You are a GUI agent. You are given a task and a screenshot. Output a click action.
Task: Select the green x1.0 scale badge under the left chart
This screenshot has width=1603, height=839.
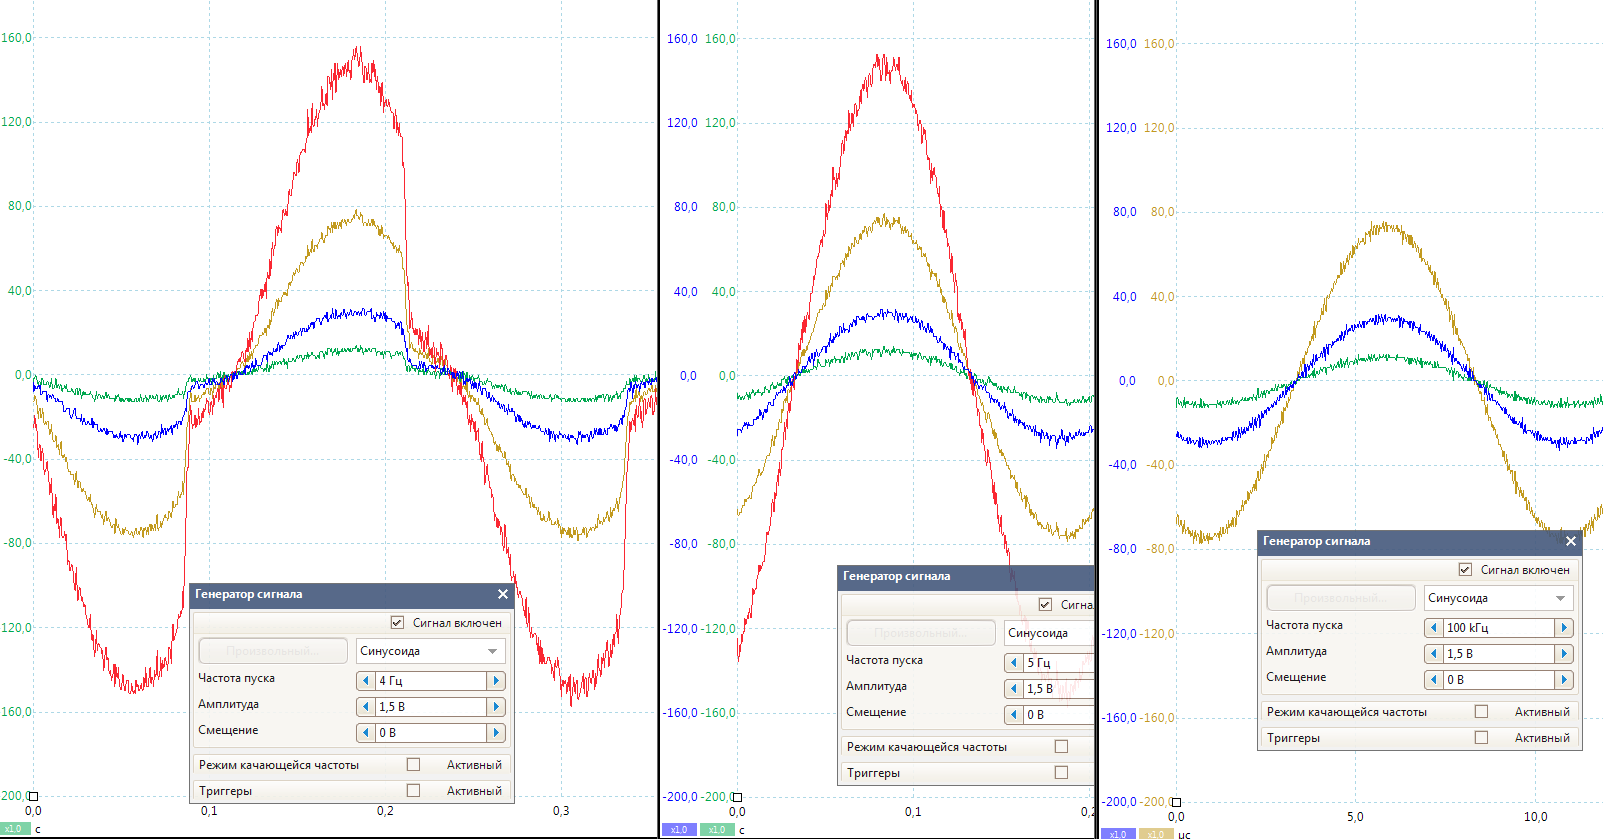point(14,829)
